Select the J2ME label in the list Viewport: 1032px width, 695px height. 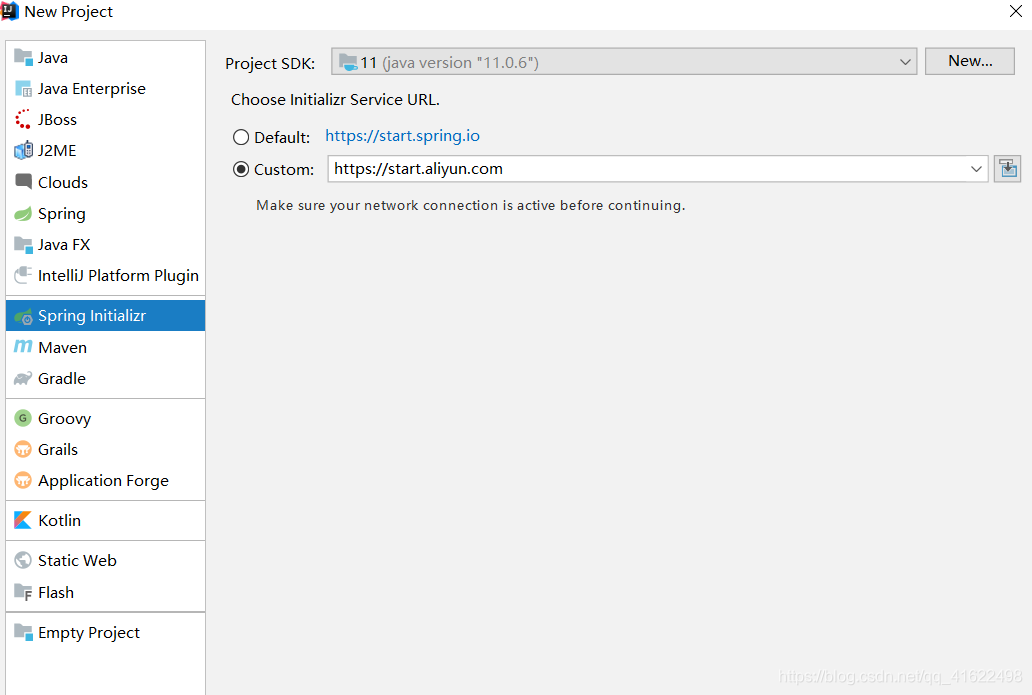(x=57, y=151)
